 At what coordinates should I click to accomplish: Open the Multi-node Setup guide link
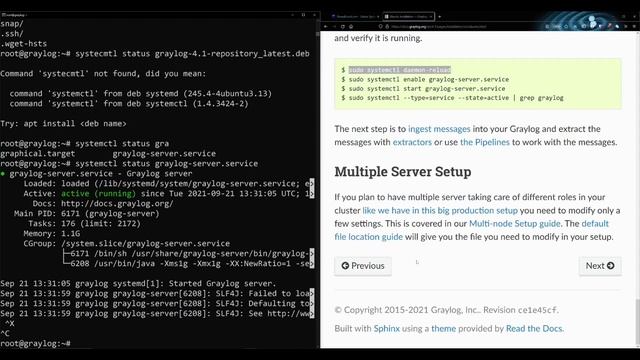tap(515, 224)
